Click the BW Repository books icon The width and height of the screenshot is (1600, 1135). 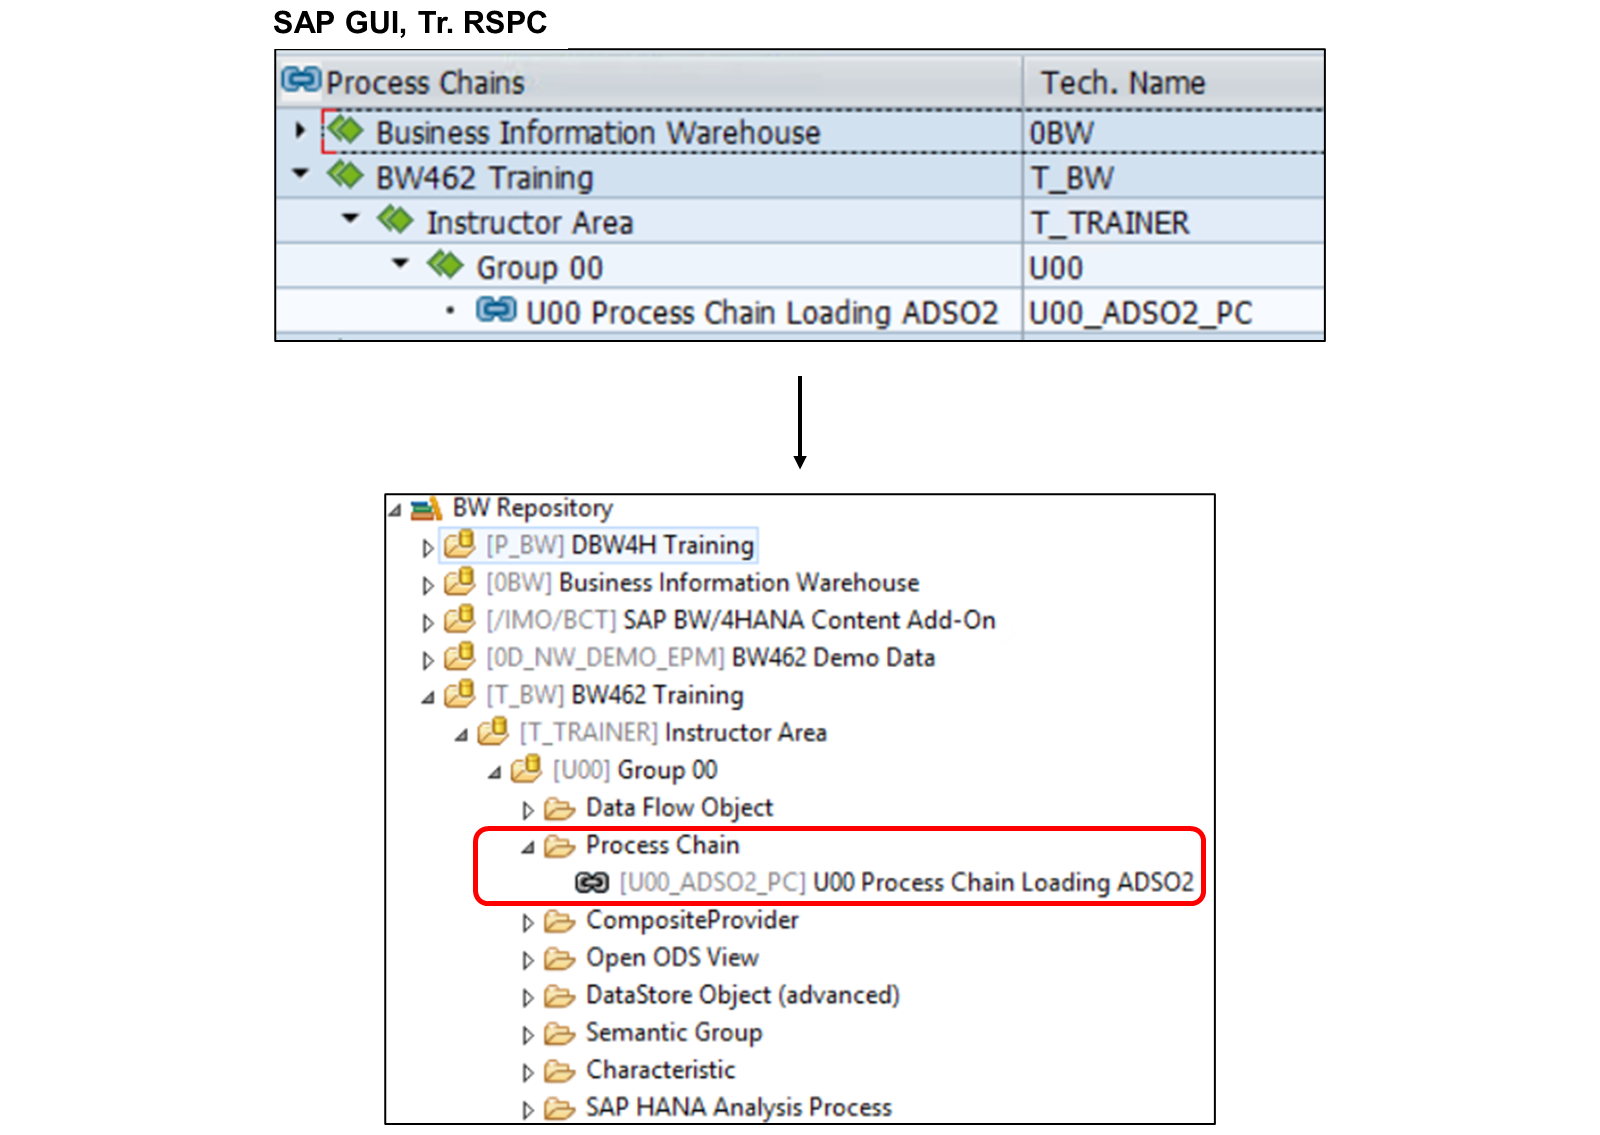427,509
